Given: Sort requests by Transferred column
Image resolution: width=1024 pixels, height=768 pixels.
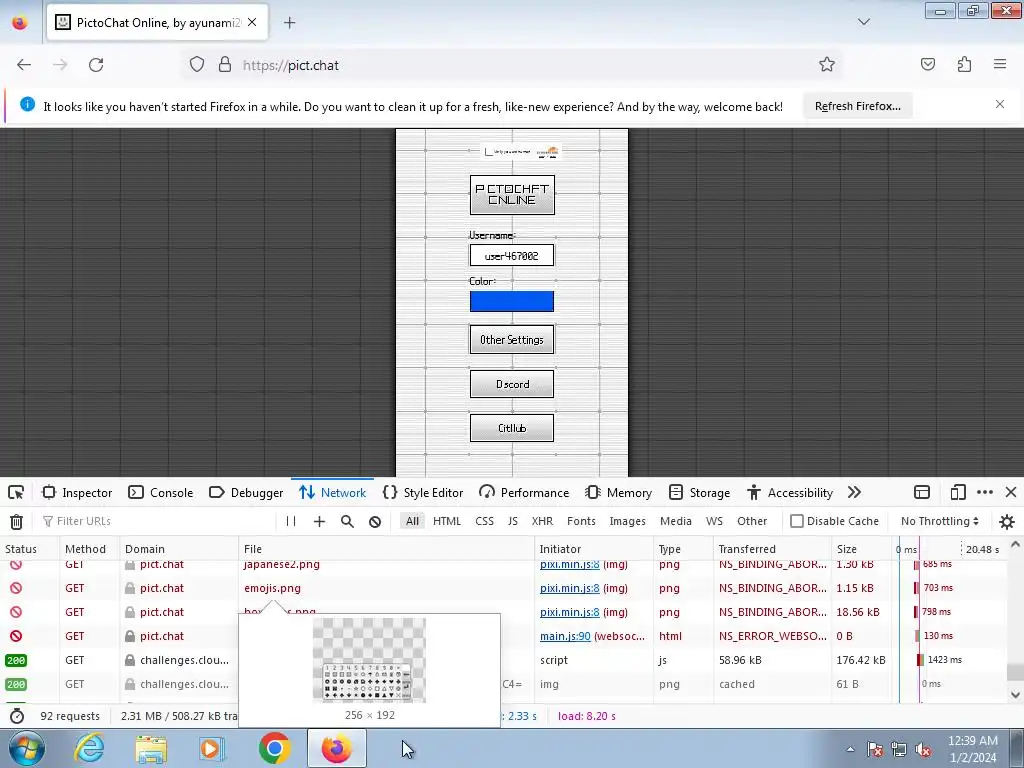Looking at the screenshot, I should [x=772, y=549].
